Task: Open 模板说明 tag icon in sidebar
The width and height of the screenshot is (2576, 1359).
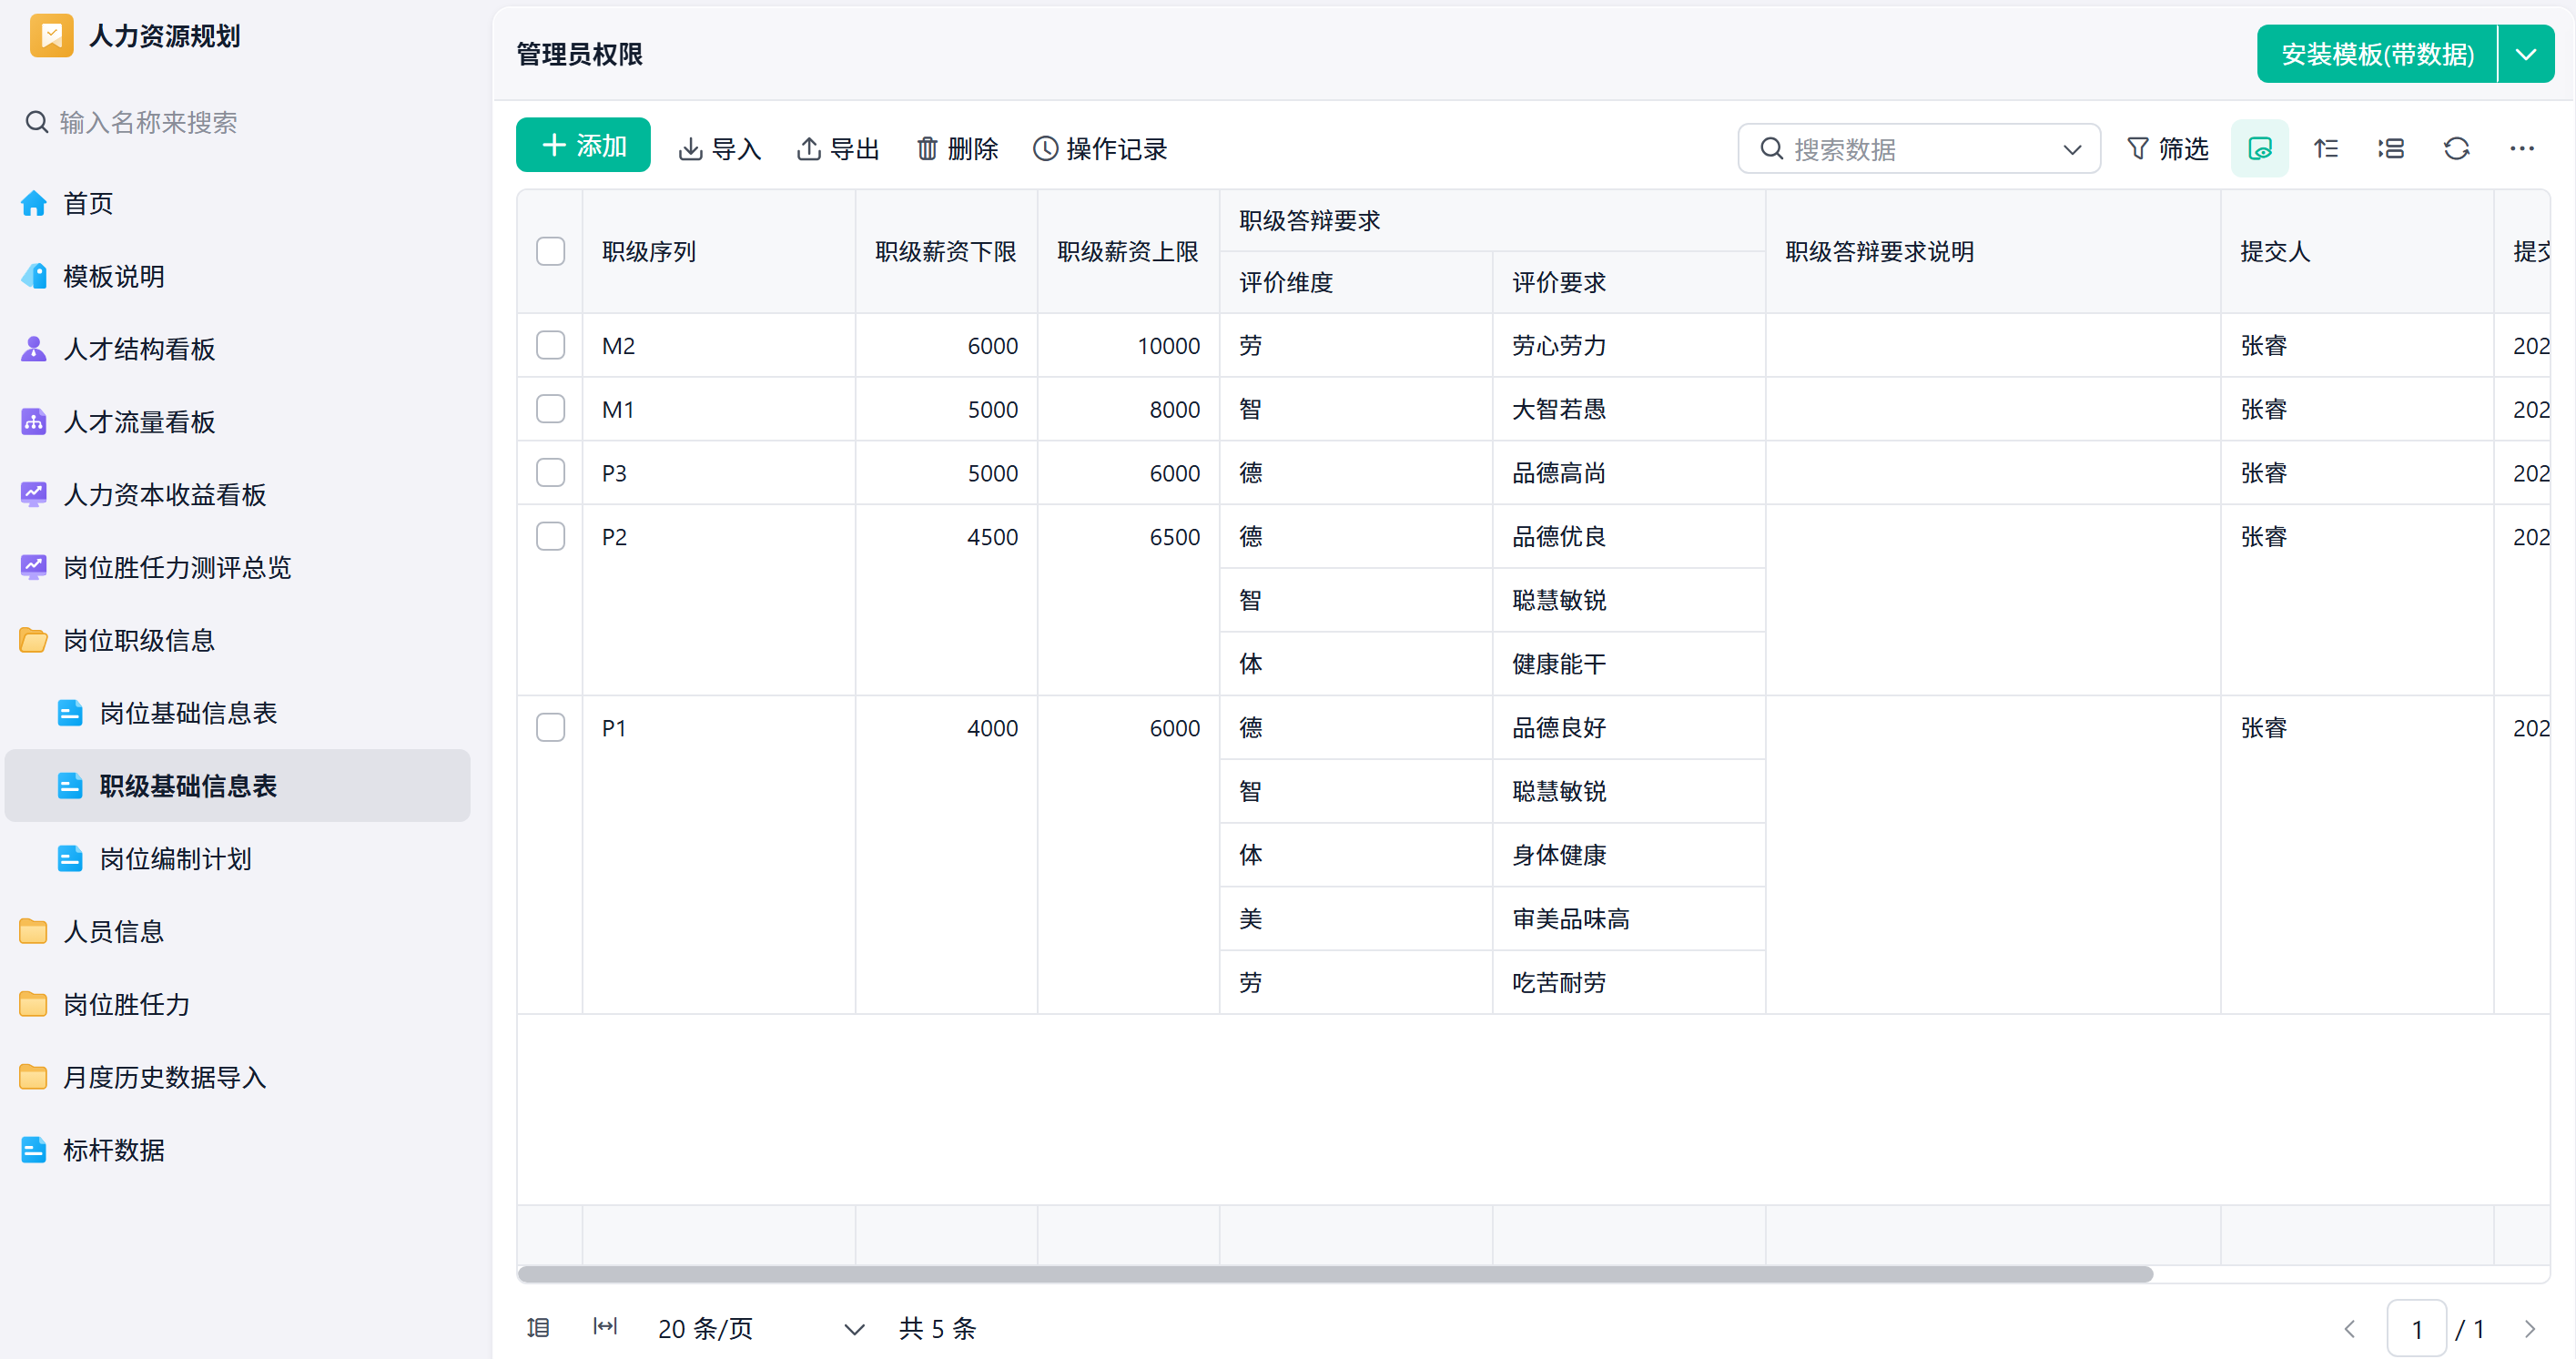Action: click(x=34, y=276)
